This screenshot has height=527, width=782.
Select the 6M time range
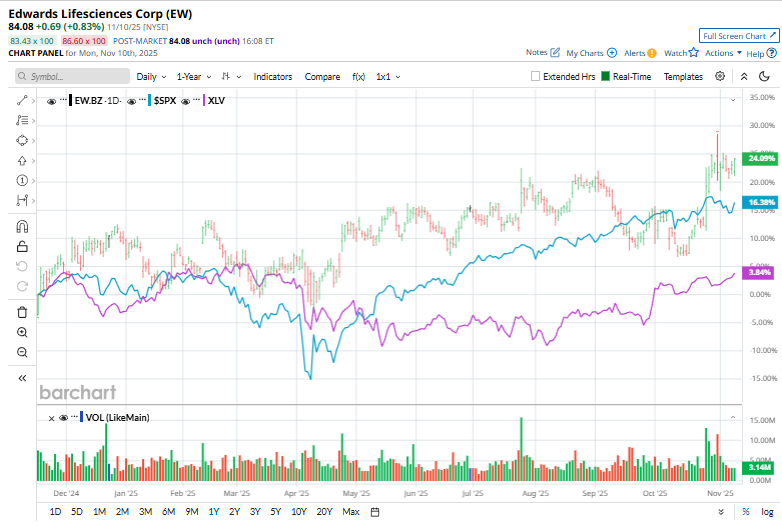click(168, 512)
